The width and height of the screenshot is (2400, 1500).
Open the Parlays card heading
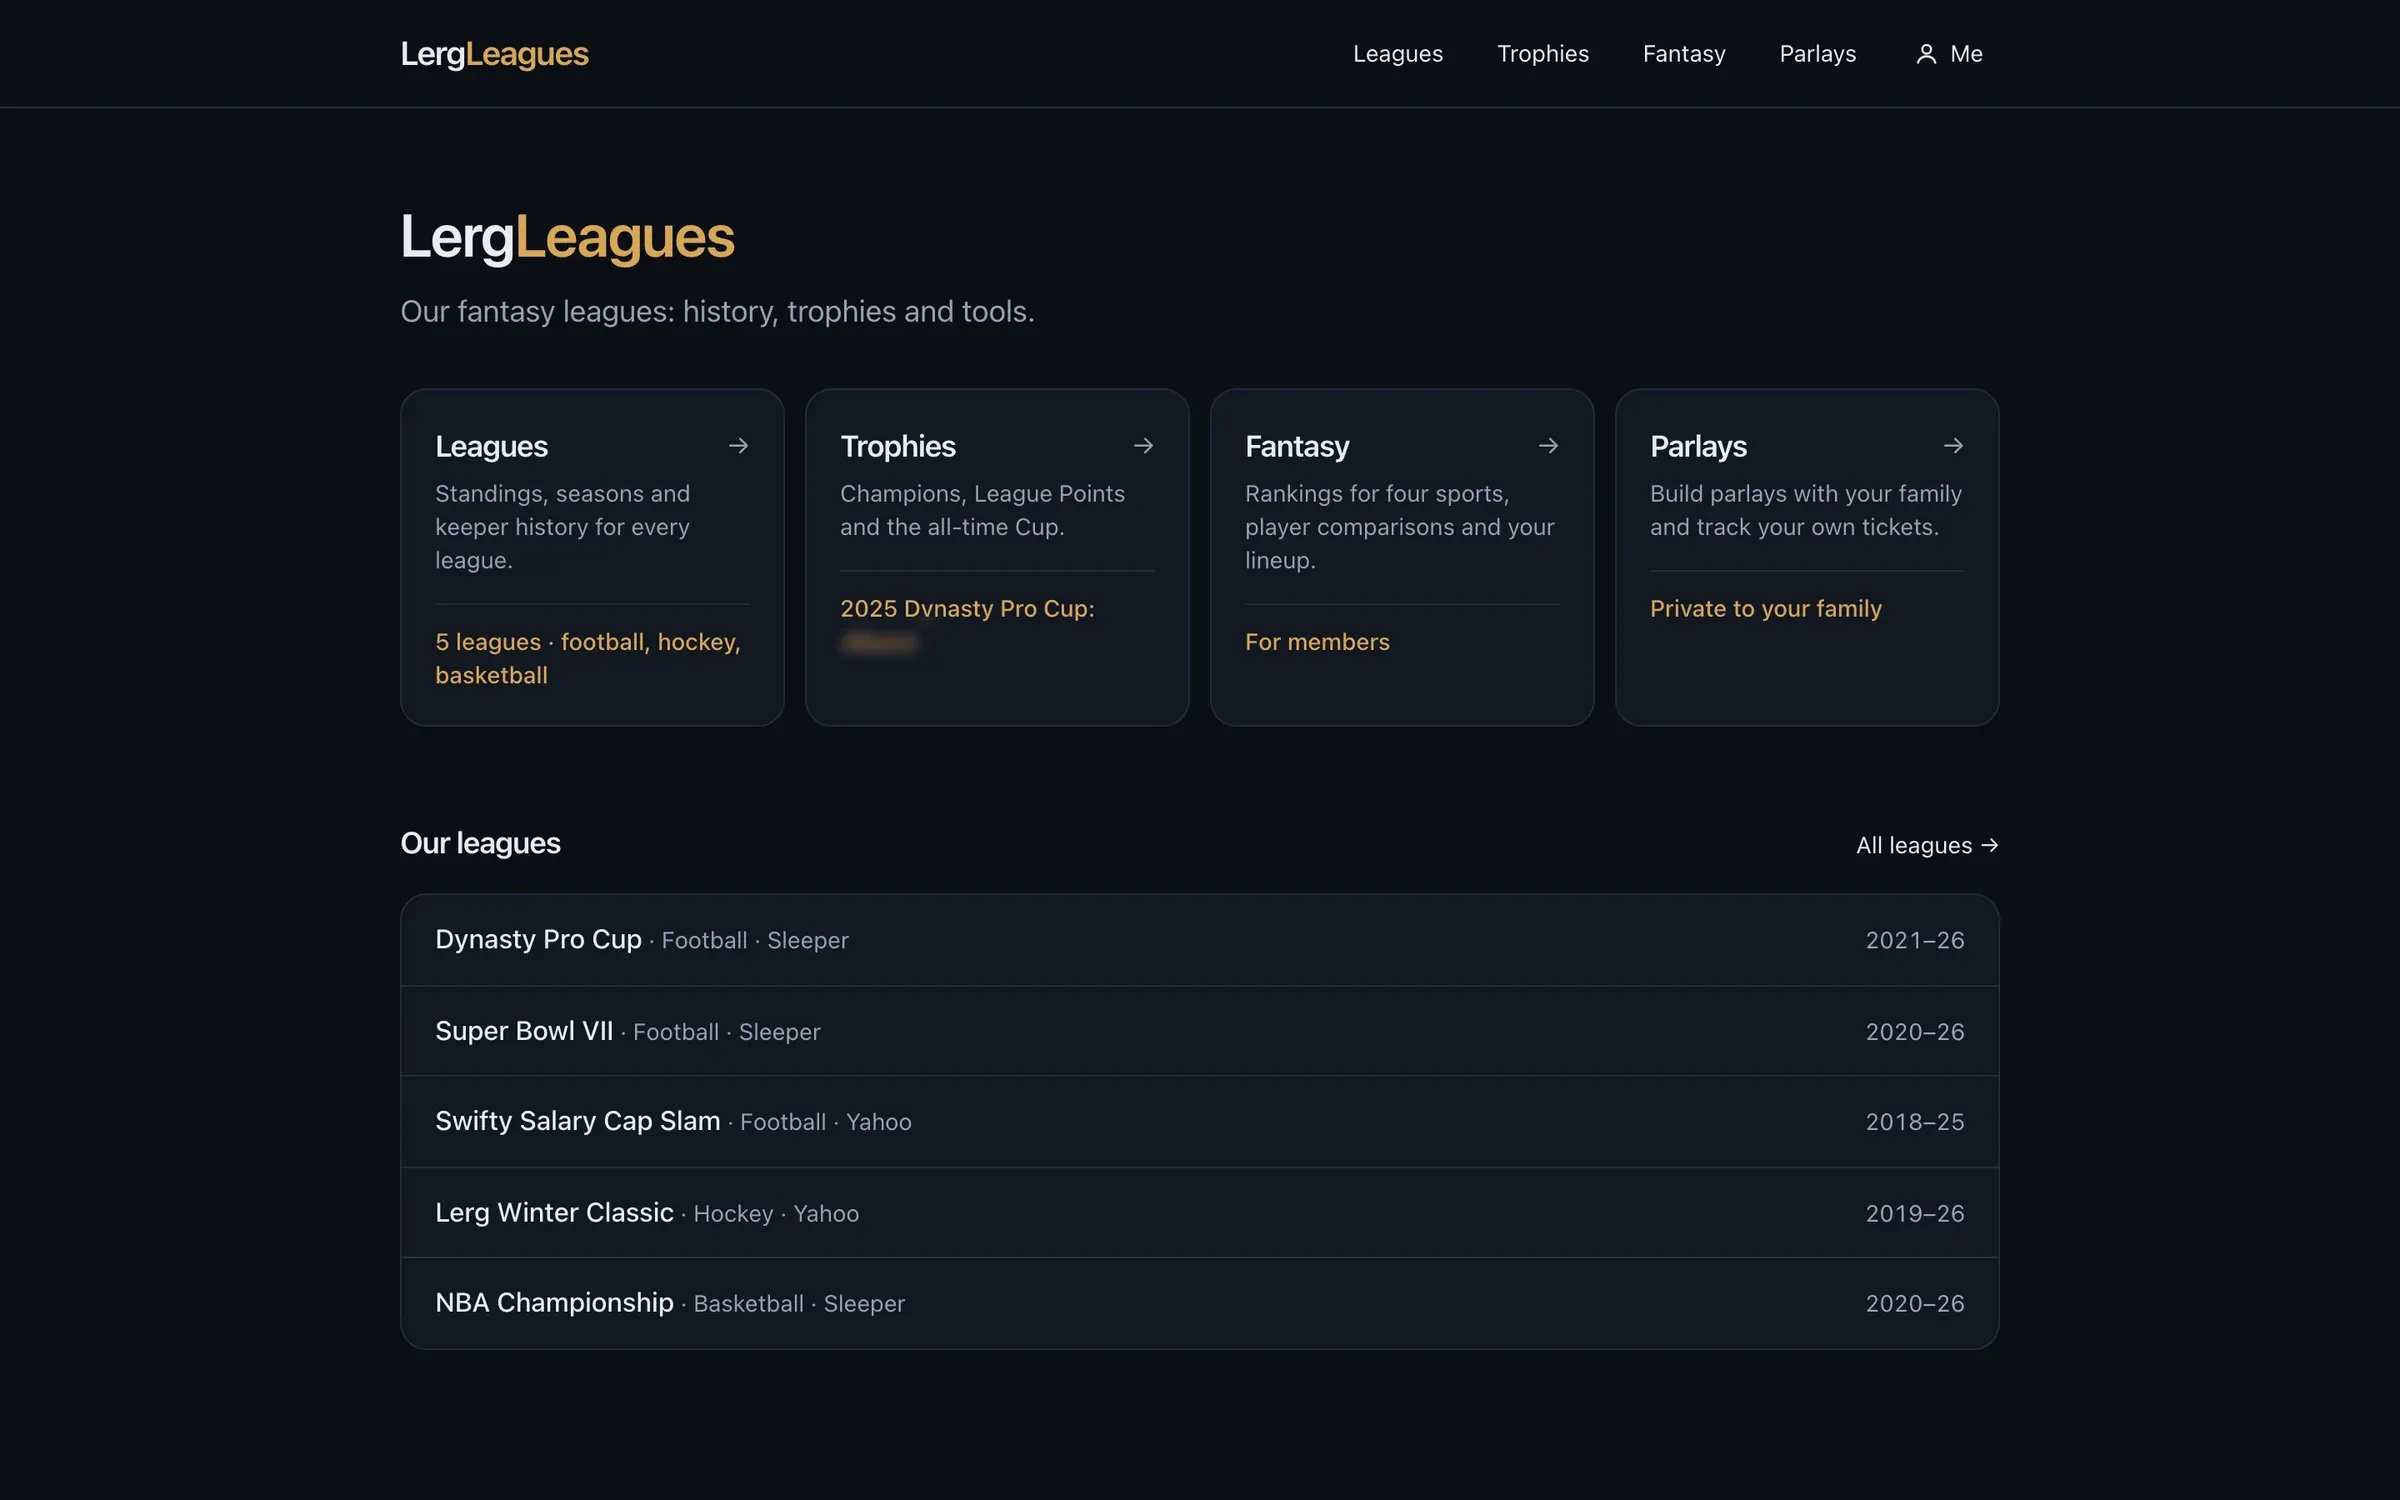pyautogui.click(x=1698, y=446)
